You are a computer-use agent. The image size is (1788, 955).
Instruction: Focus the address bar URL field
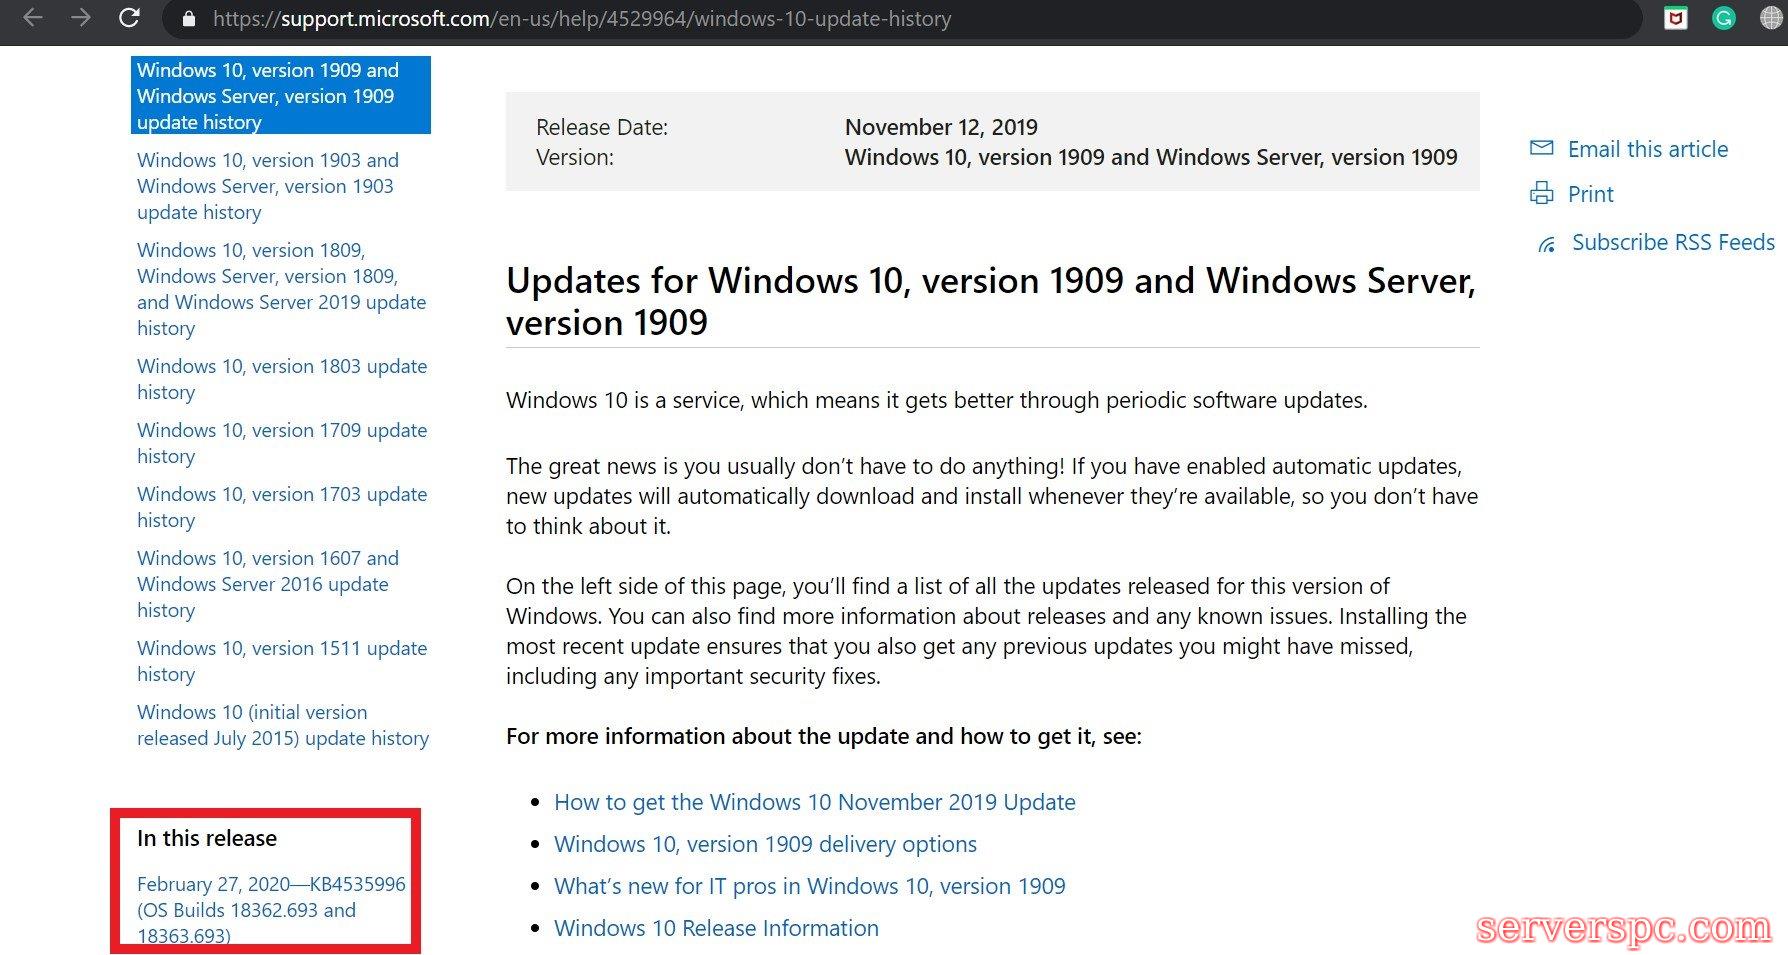(700, 19)
